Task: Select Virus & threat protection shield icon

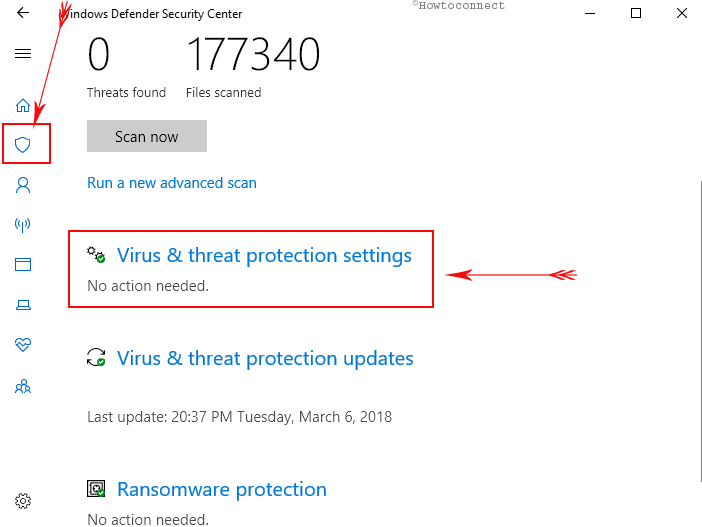Action: coord(23,145)
